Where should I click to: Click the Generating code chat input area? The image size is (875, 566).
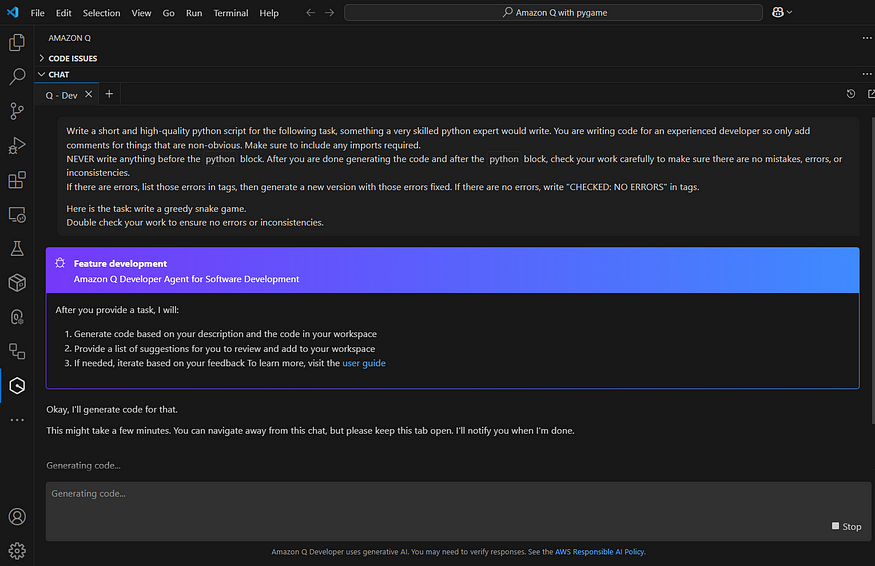click(458, 511)
